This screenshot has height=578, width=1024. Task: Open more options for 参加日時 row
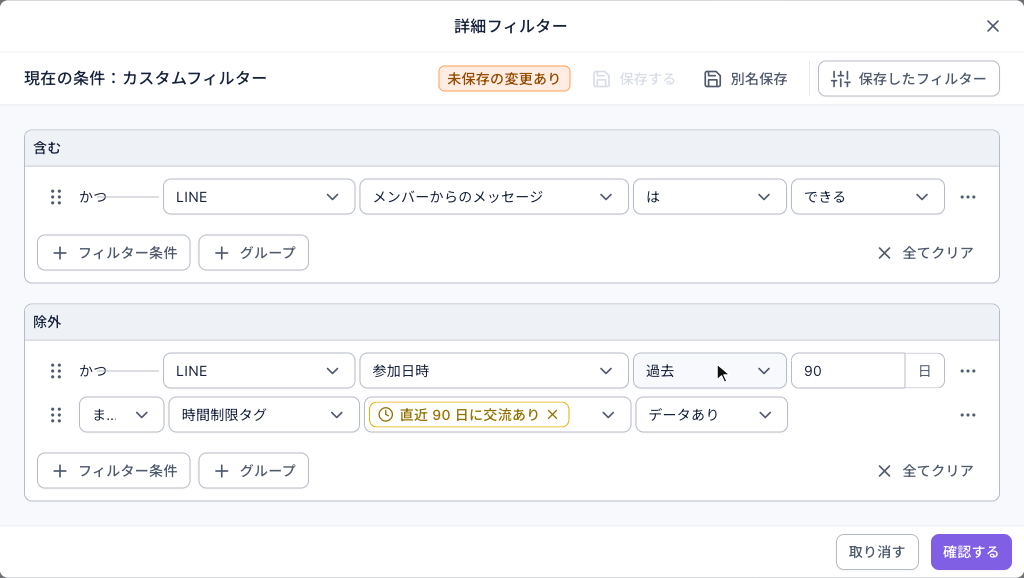[968, 371]
